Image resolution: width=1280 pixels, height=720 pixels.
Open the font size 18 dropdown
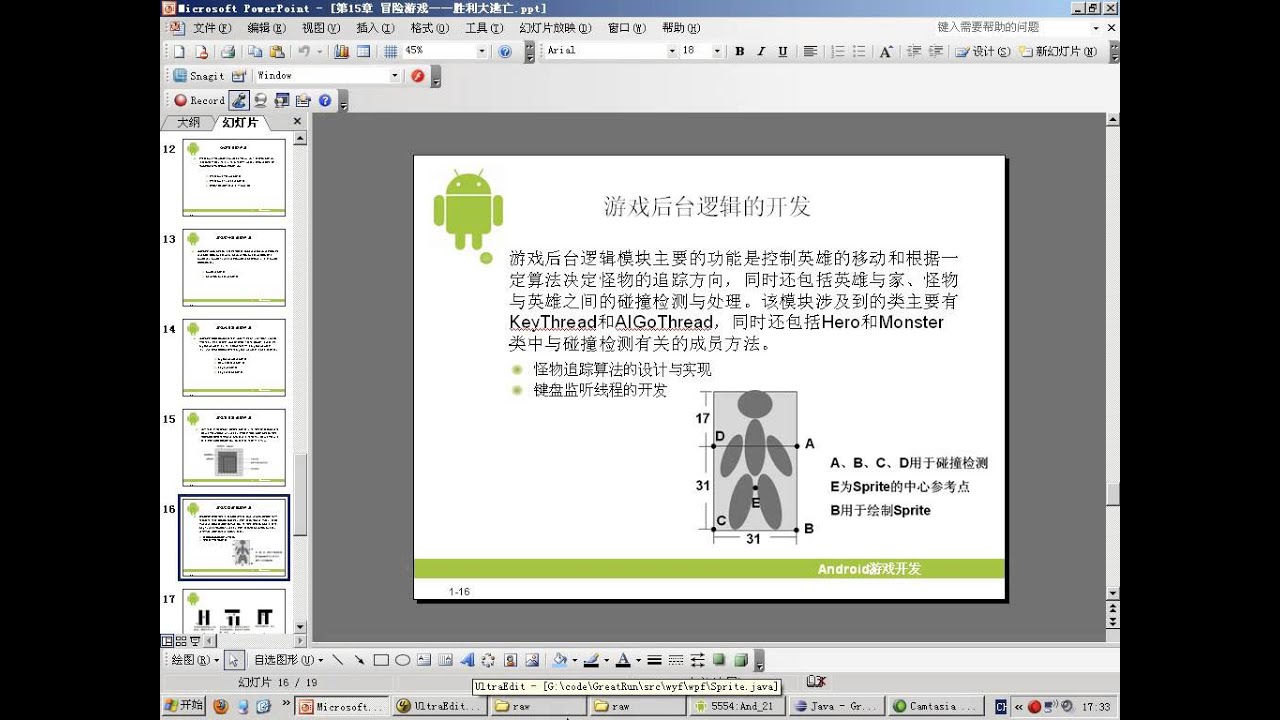[716, 51]
